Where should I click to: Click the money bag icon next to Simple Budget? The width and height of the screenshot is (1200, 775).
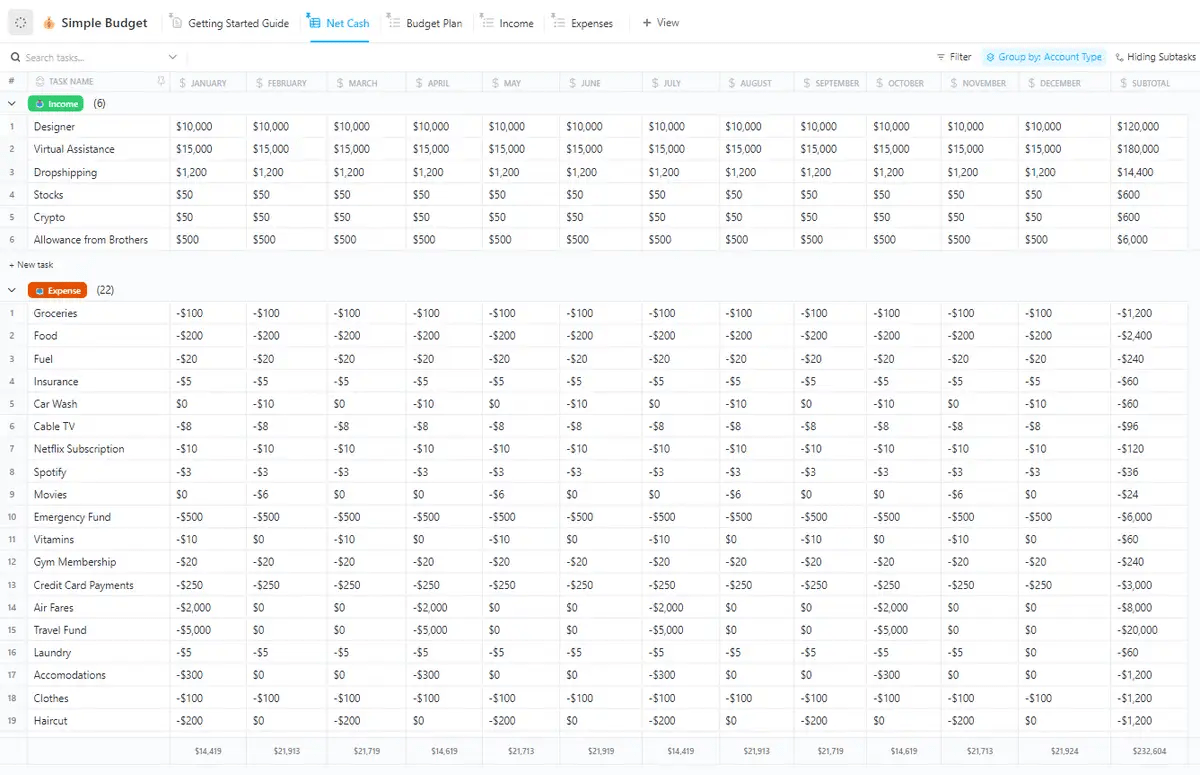(49, 23)
